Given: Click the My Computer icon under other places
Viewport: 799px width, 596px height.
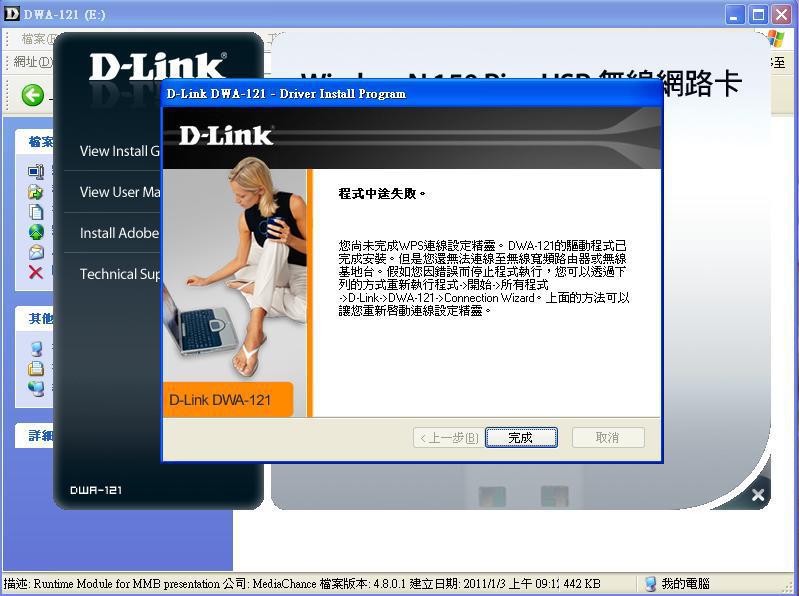Looking at the screenshot, I should point(36,349).
